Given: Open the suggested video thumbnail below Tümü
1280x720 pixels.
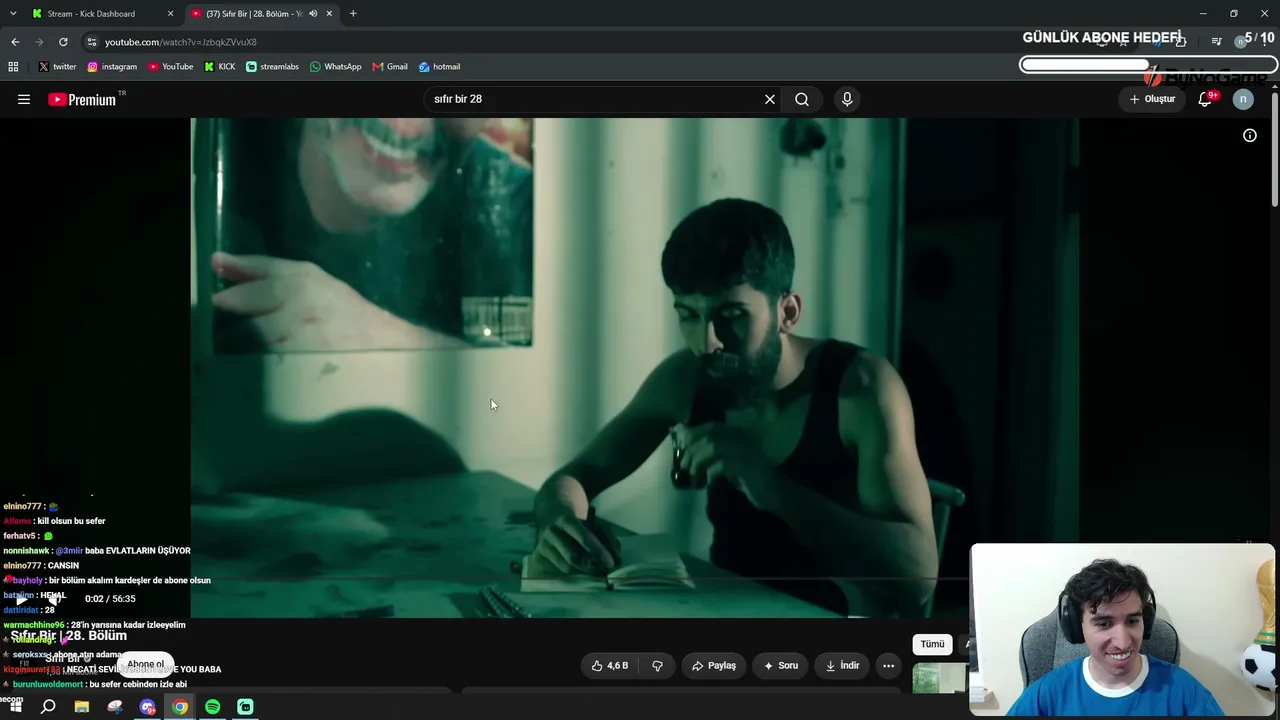Looking at the screenshot, I should [x=940, y=678].
